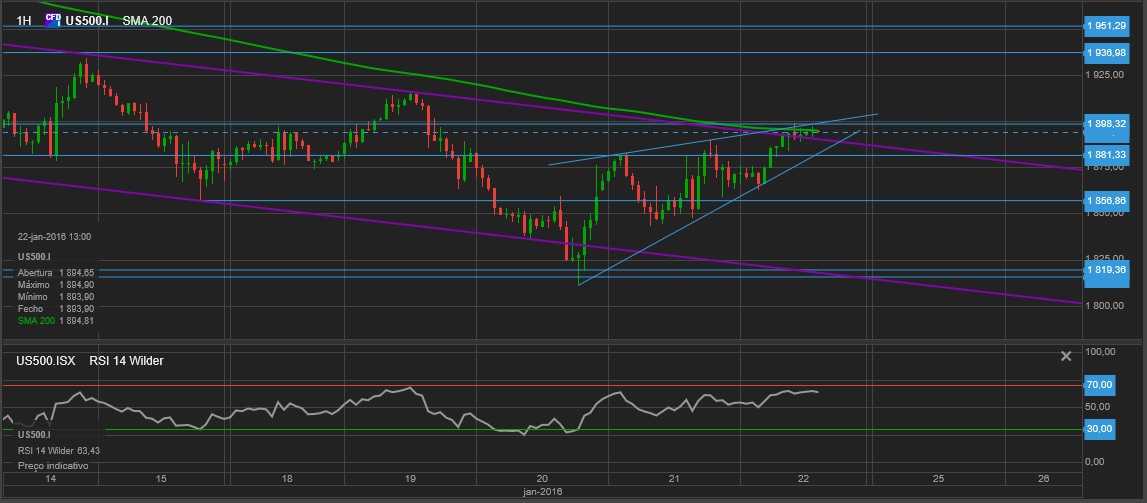Screen dimensions: 1147x503
Task: Click the 22-jan-2016 13:00 timestamp
Action: (55, 237)
